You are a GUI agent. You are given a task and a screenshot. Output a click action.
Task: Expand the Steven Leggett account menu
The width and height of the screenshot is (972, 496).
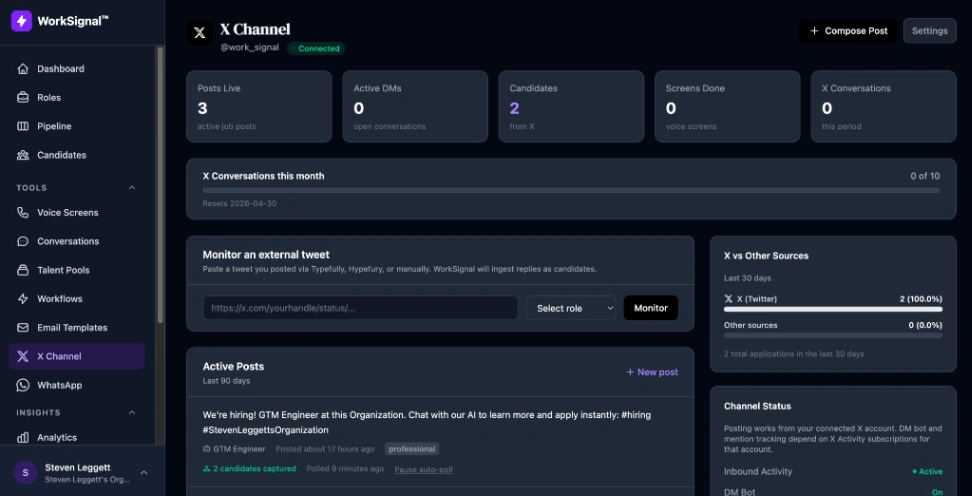[143, 473]
